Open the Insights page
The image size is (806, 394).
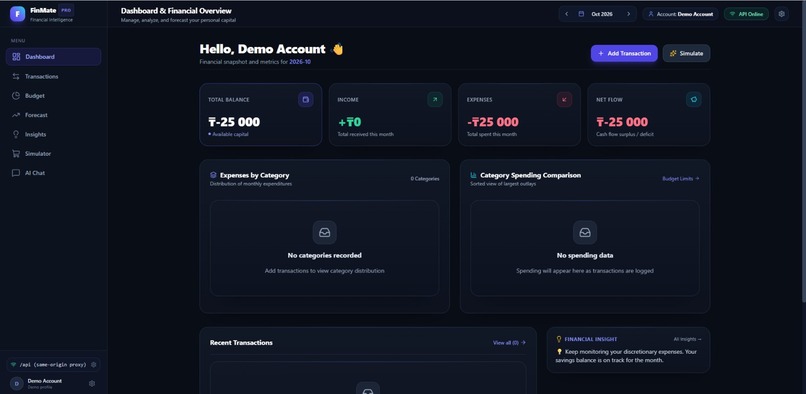click(x=53, y=134)
